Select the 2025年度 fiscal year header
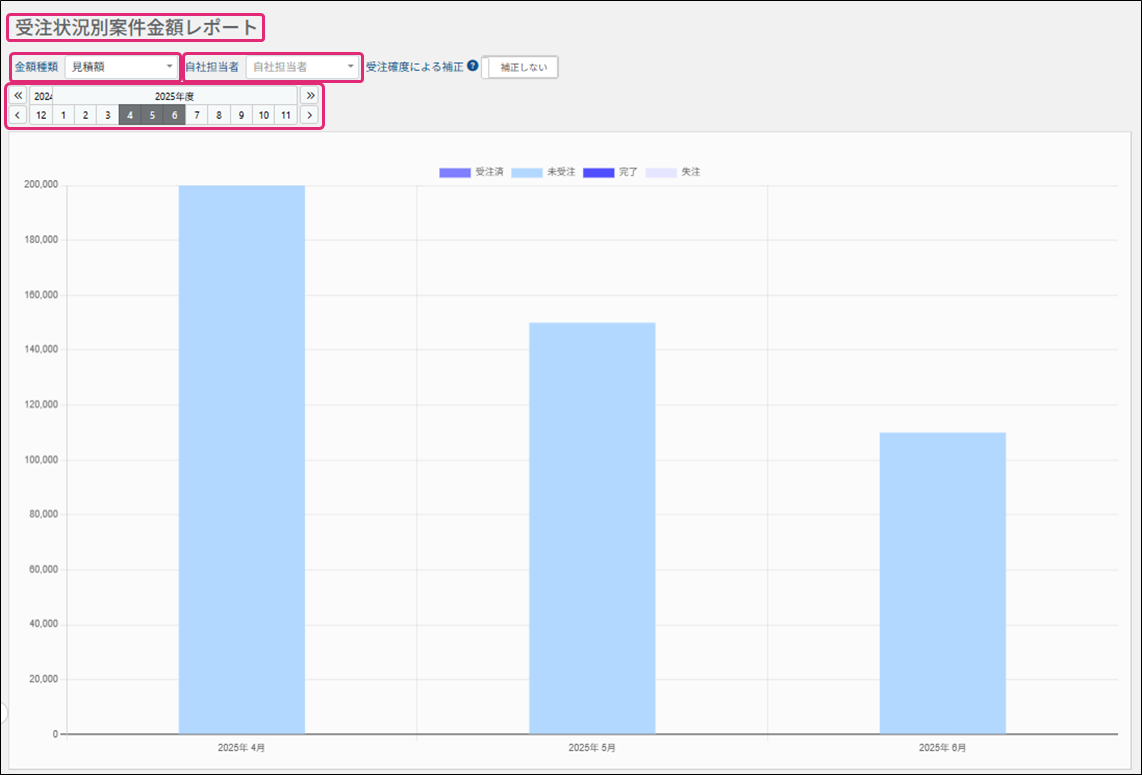Image resolution: width=1142 pixels, height=775 pixels. [x=174, y=96]
